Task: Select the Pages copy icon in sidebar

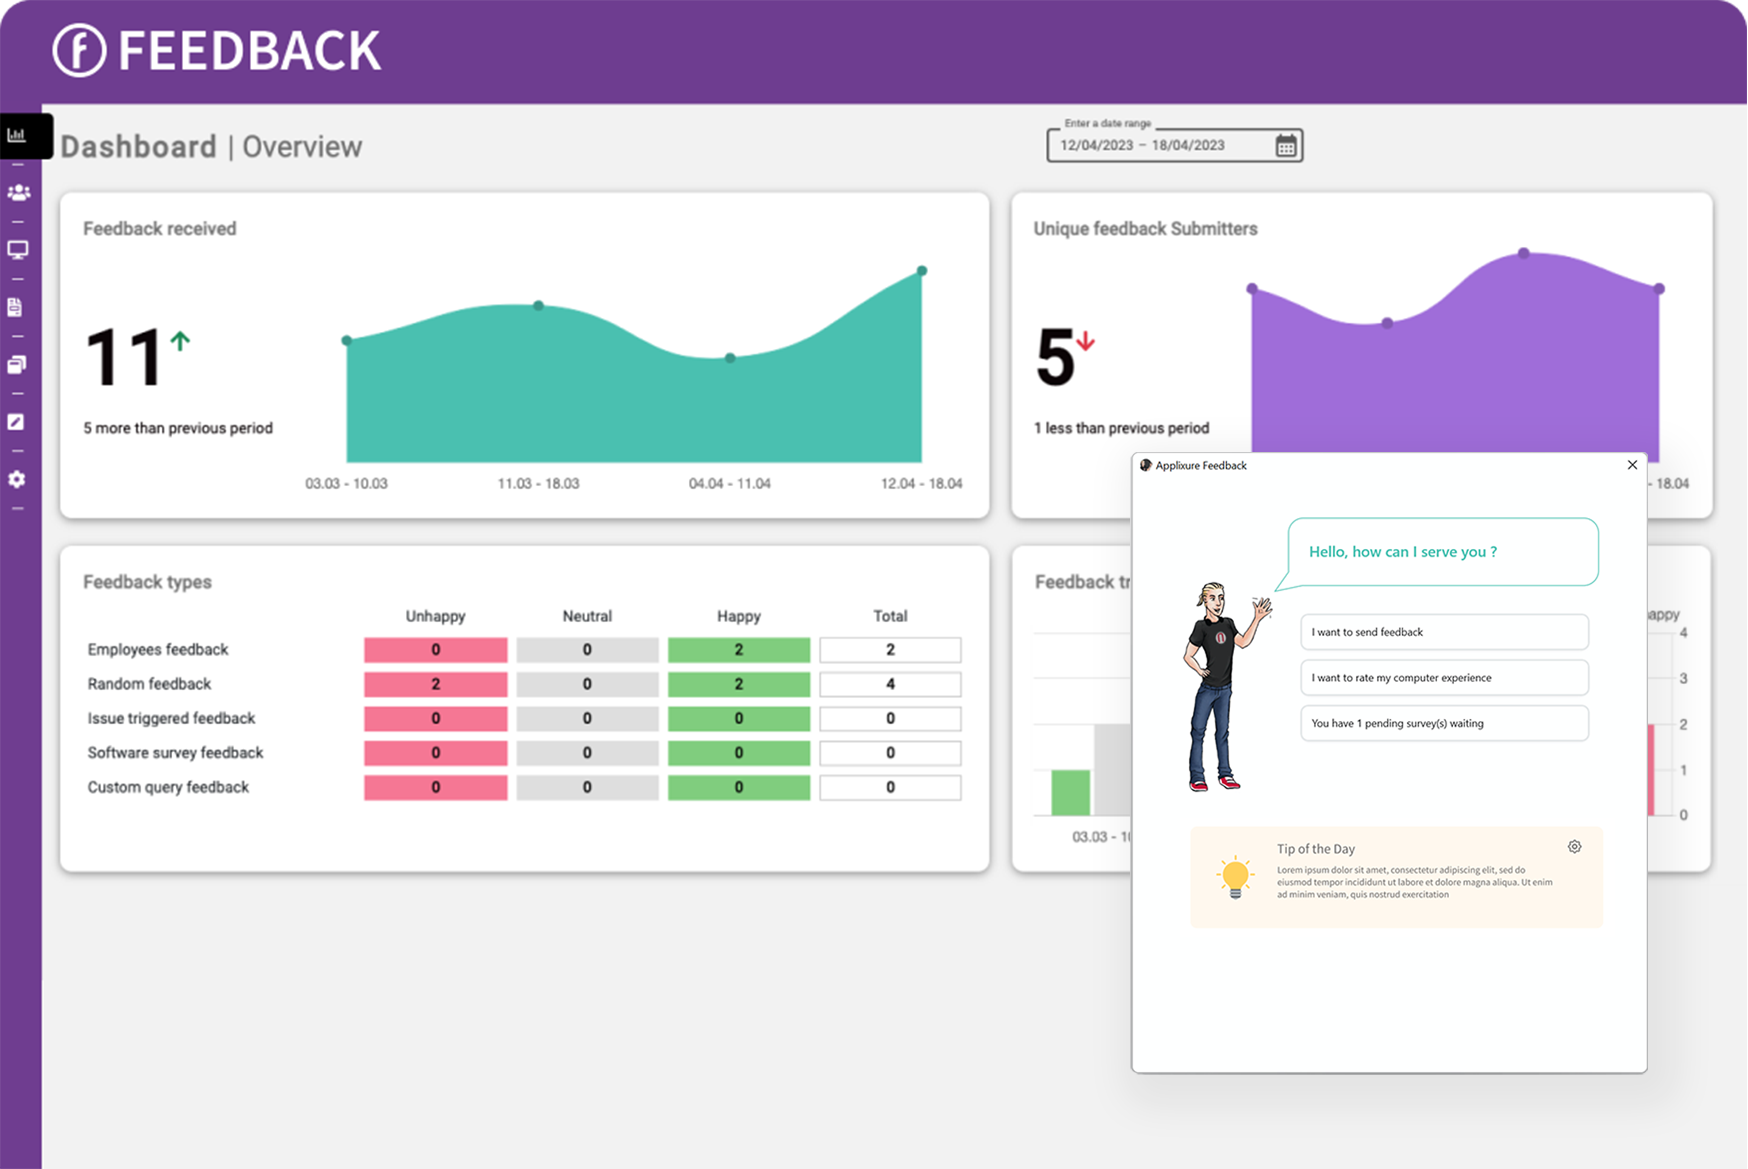Action: tap(18, 364)
